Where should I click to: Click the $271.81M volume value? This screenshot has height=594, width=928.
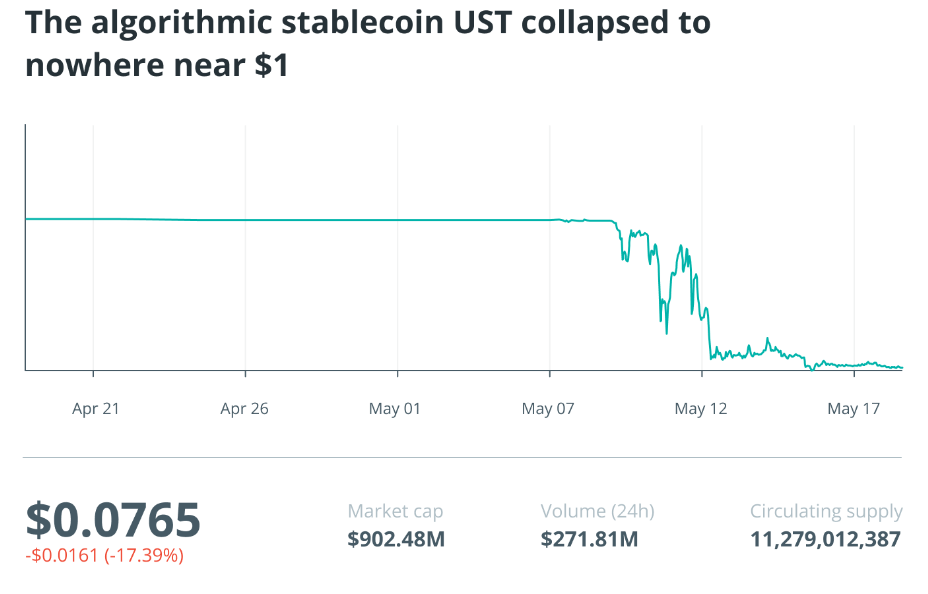click(x=589, y=540)
